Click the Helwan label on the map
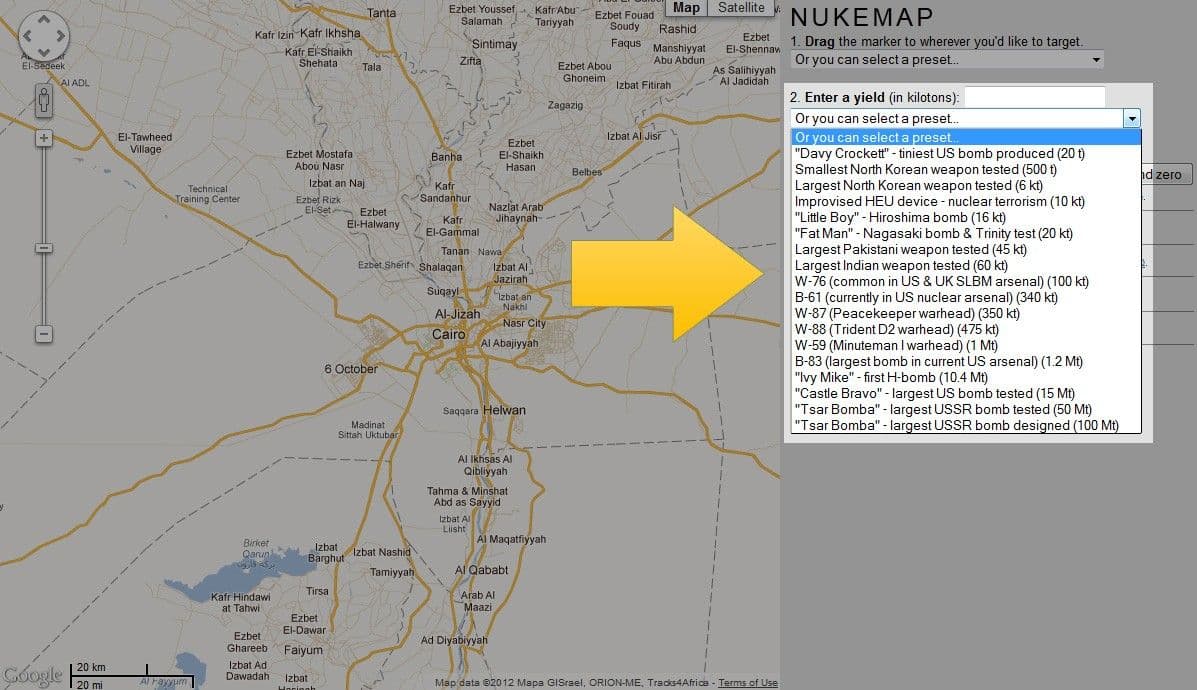 pos(504,410)
